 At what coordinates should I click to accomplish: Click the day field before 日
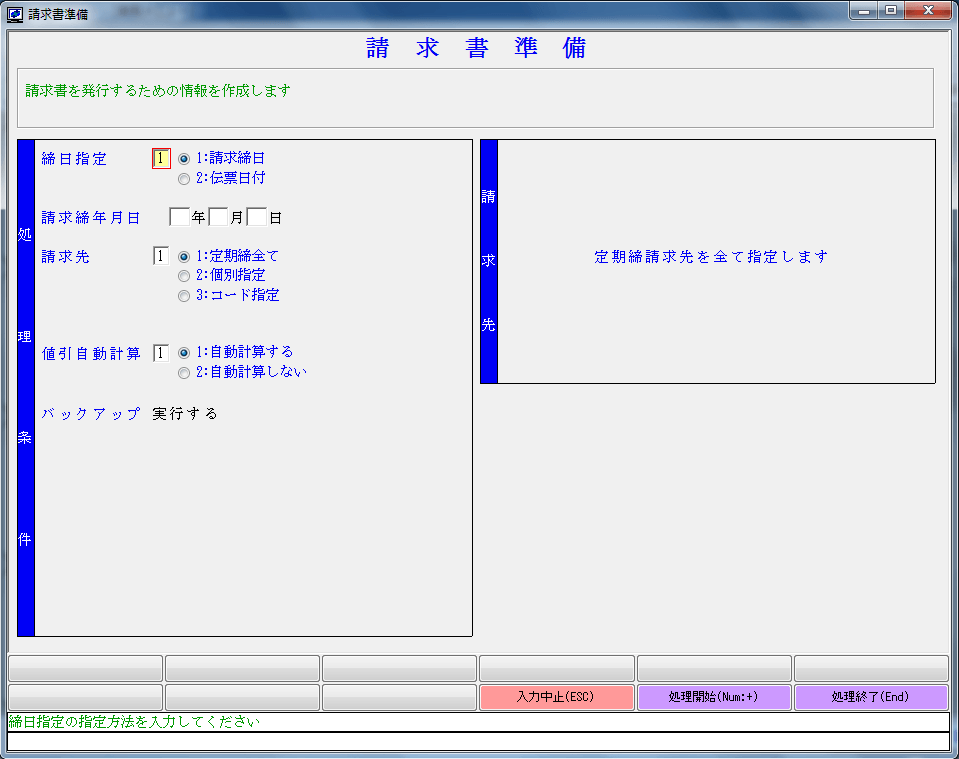pyautogui.click(x=257, y=217)
